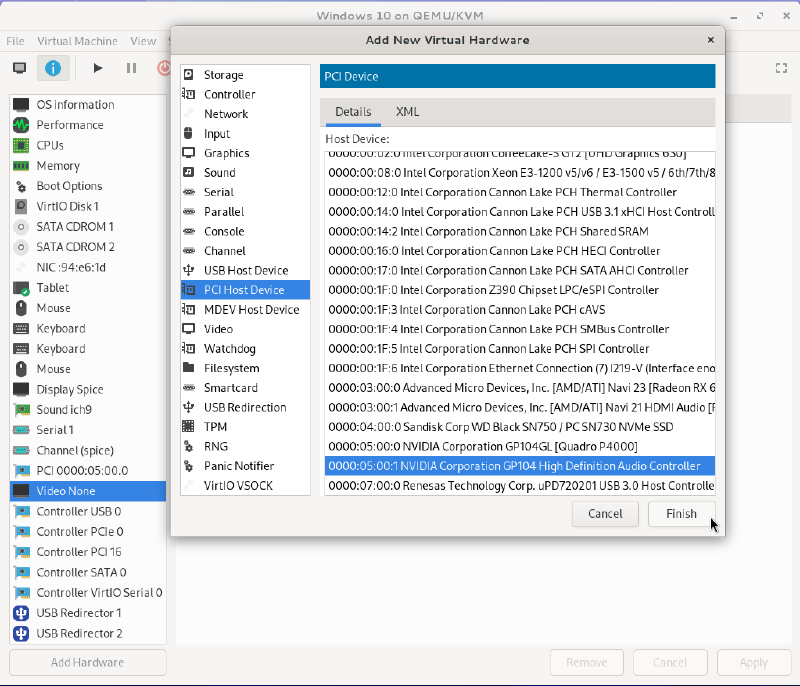The height and width of the screenshot is (686, 800).
Task: Select Video None in hardware list
Action: 88,491
